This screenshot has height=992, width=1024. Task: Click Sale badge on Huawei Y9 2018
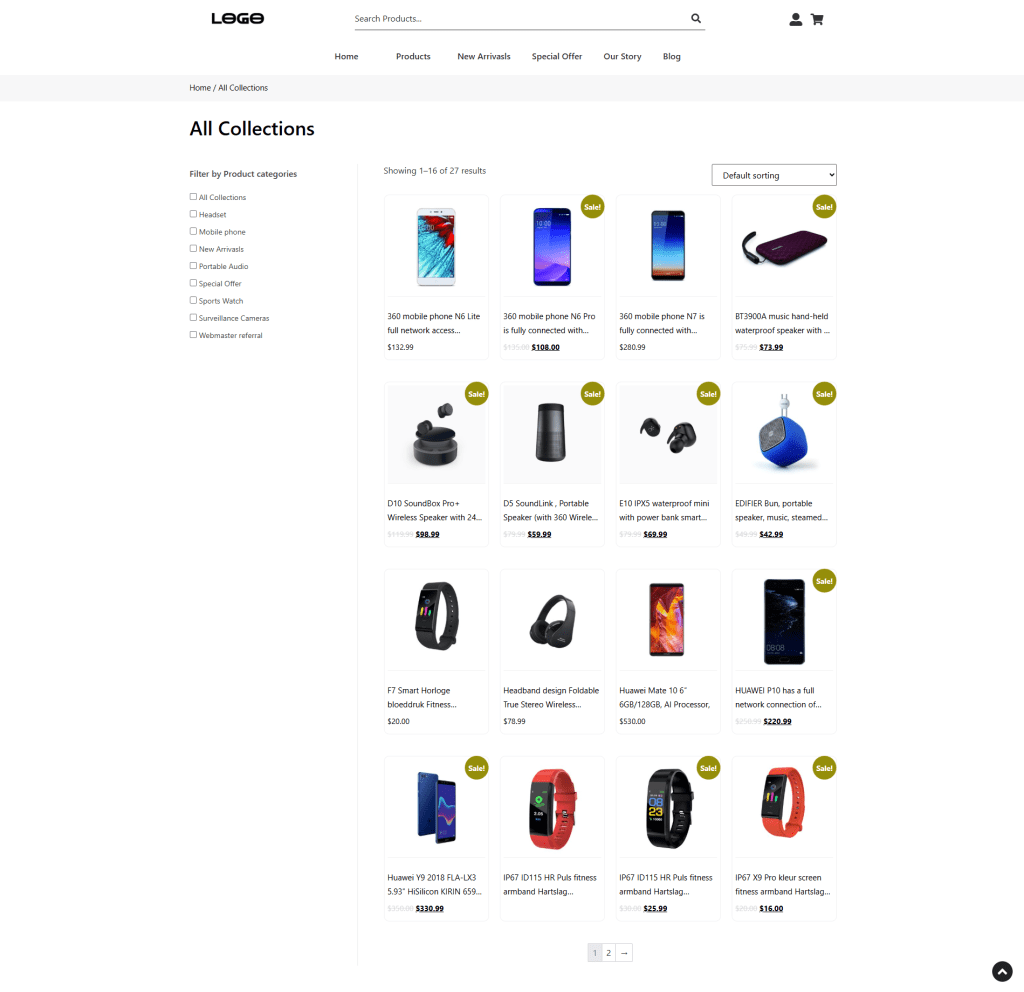click(x=477, y=768)
